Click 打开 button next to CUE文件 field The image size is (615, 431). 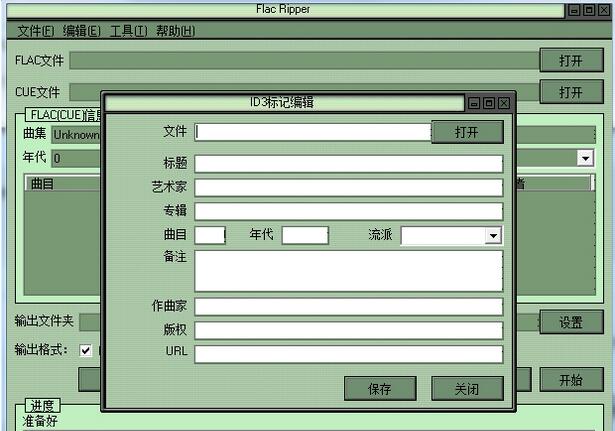click(x=571, y=92)
